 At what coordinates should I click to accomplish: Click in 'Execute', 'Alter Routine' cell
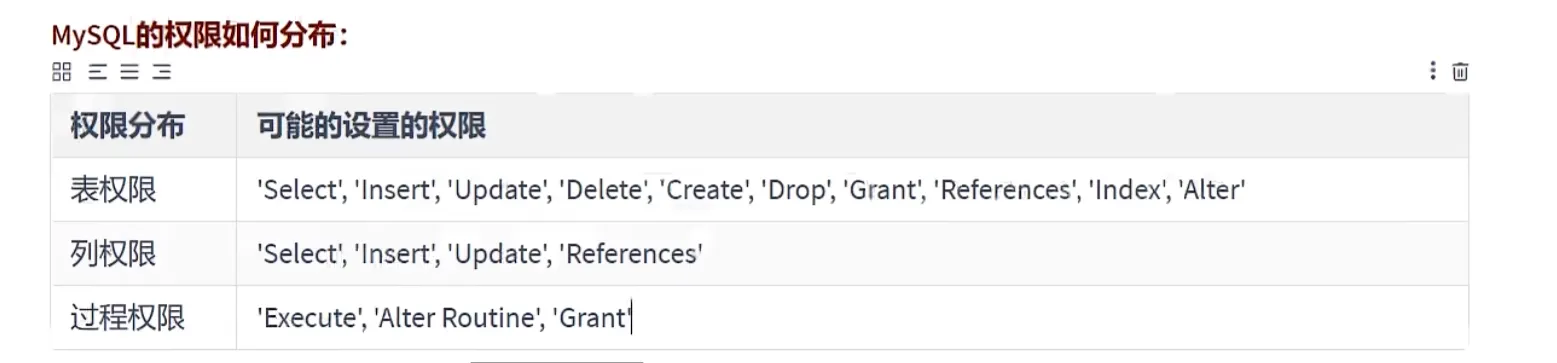coord(852,318)
